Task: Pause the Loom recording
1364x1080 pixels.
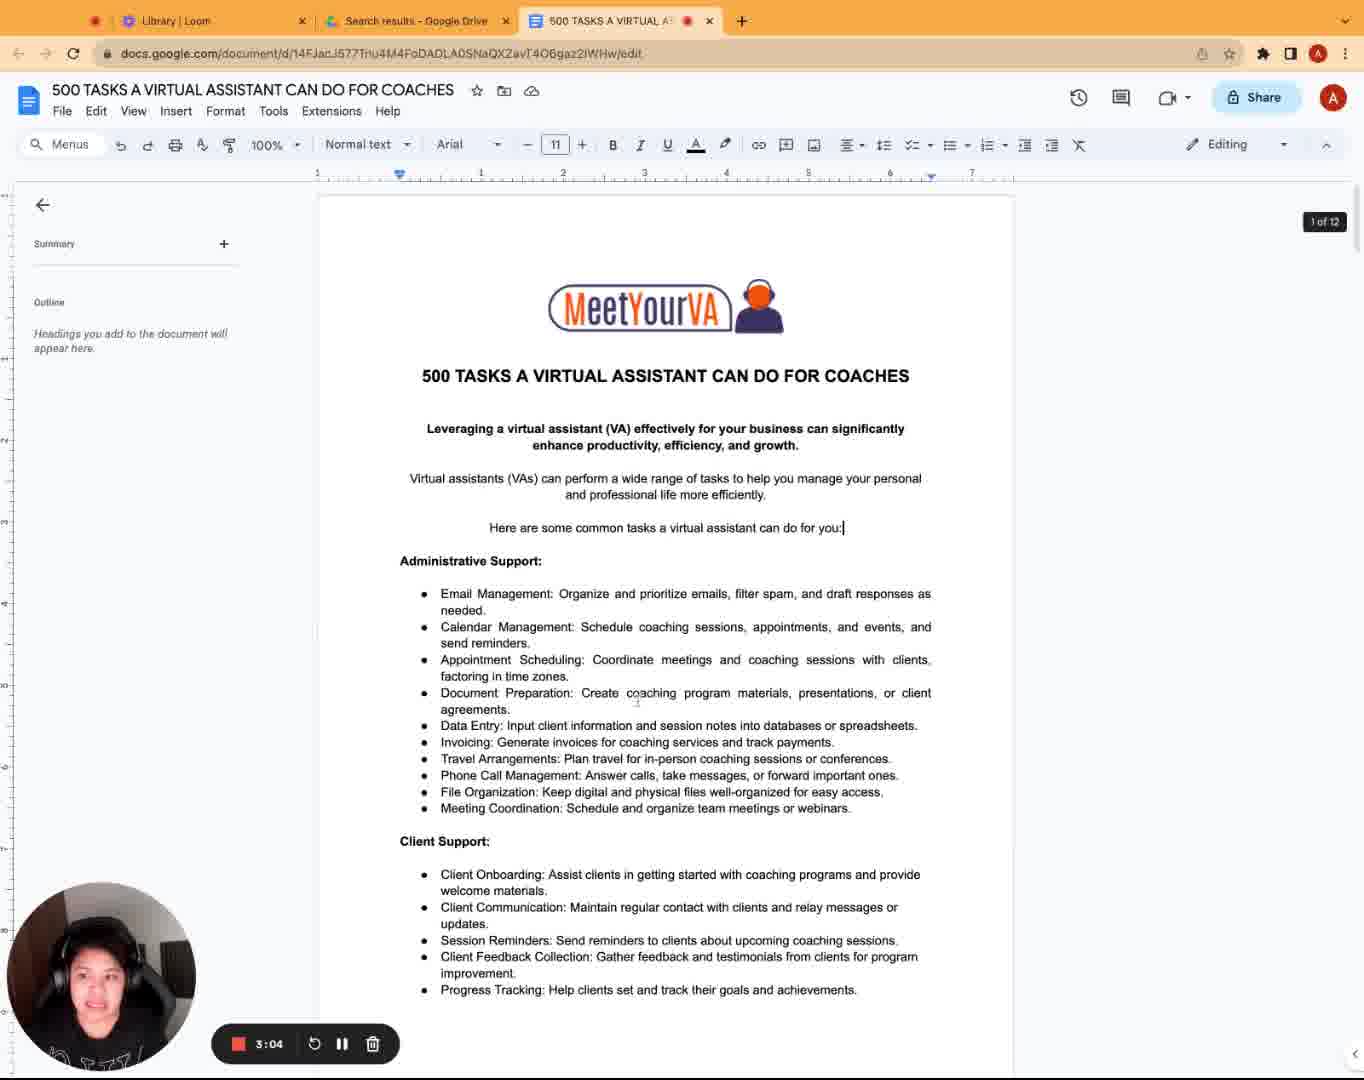Action: pos(342,1044)
